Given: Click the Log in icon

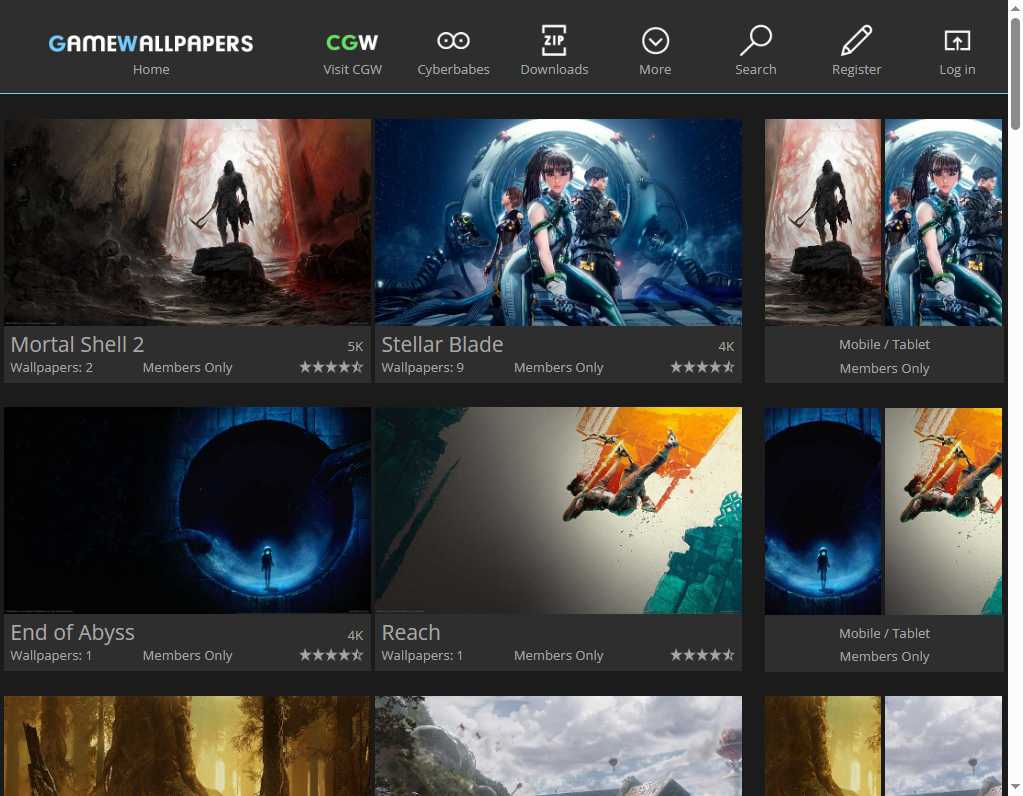Looking at the screenshot, I should pyautogui.click(x=956, y=40).
